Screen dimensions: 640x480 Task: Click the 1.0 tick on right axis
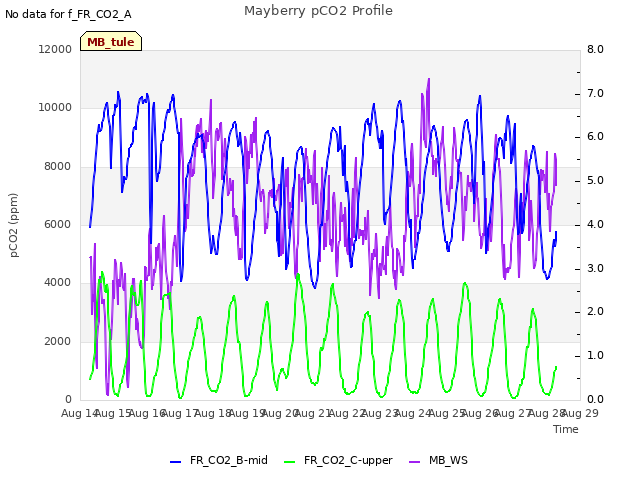(596, 356)
